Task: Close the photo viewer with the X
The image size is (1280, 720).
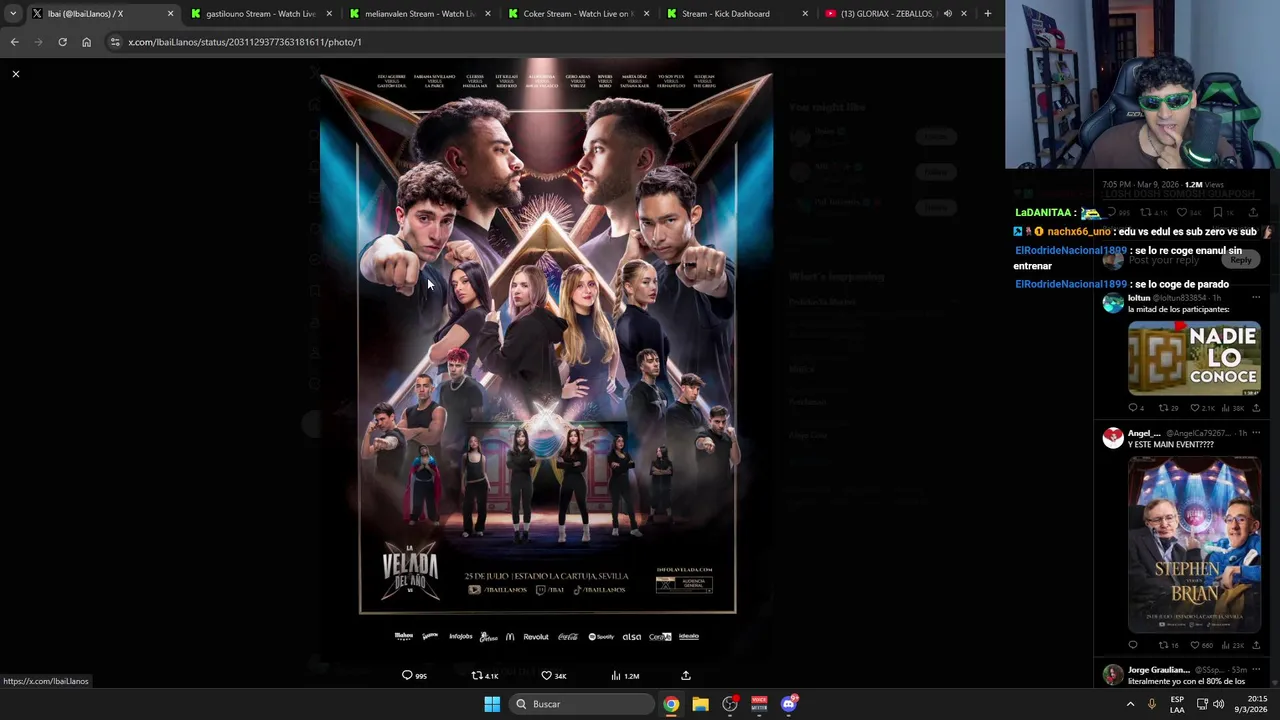Action: (x=16, y=74)
